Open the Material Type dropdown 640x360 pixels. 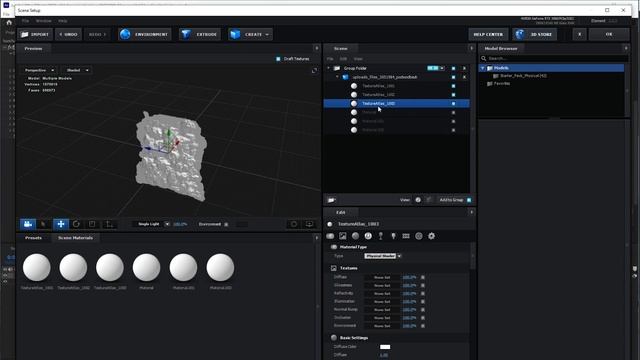383,256
